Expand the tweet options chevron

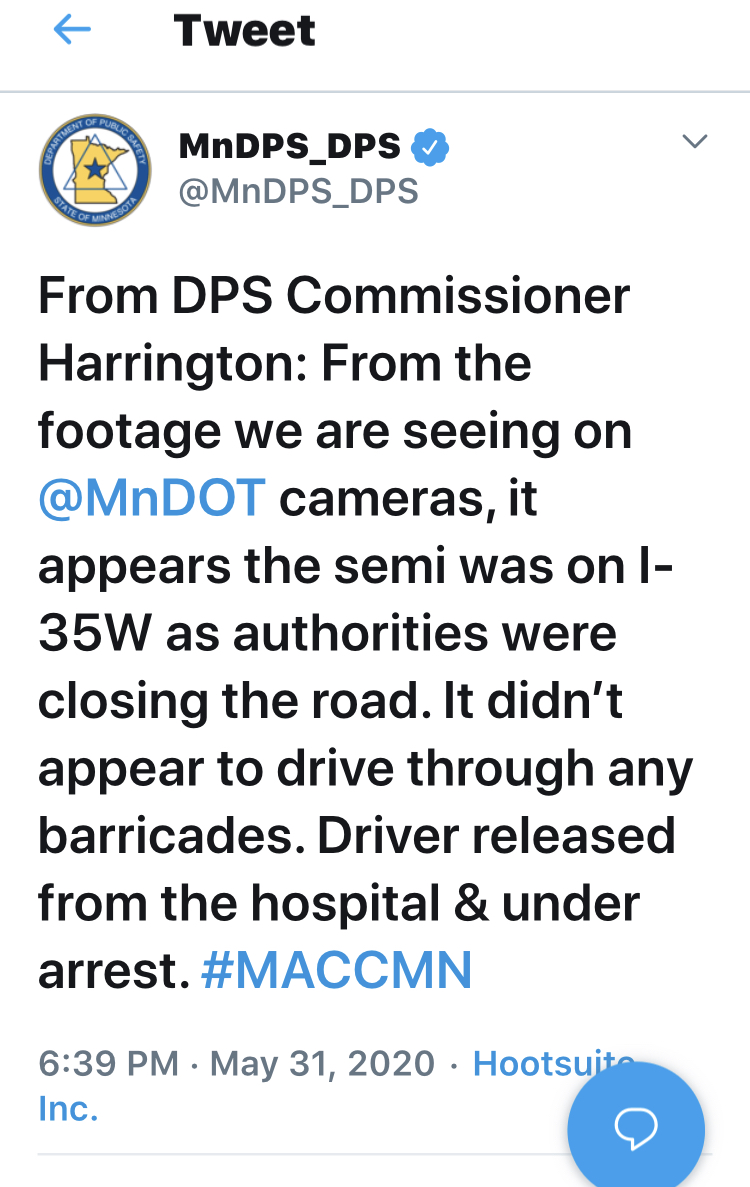coord(694,141)
